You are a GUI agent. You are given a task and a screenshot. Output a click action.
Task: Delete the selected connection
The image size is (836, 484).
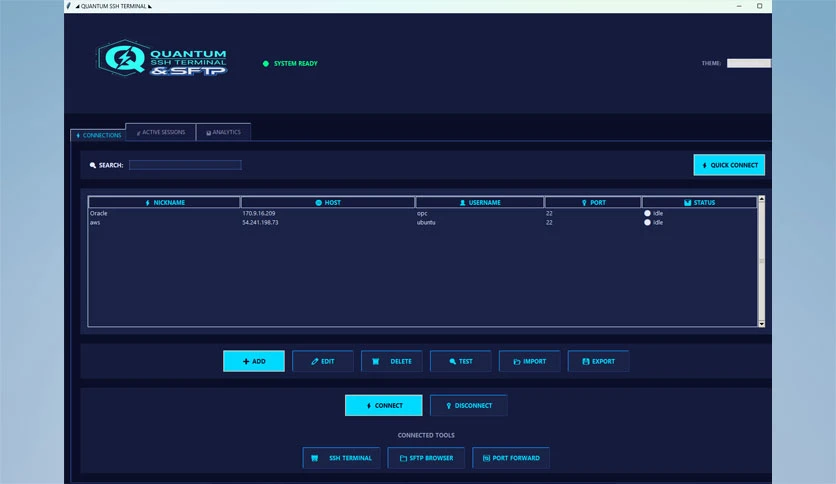coord(392,361)
